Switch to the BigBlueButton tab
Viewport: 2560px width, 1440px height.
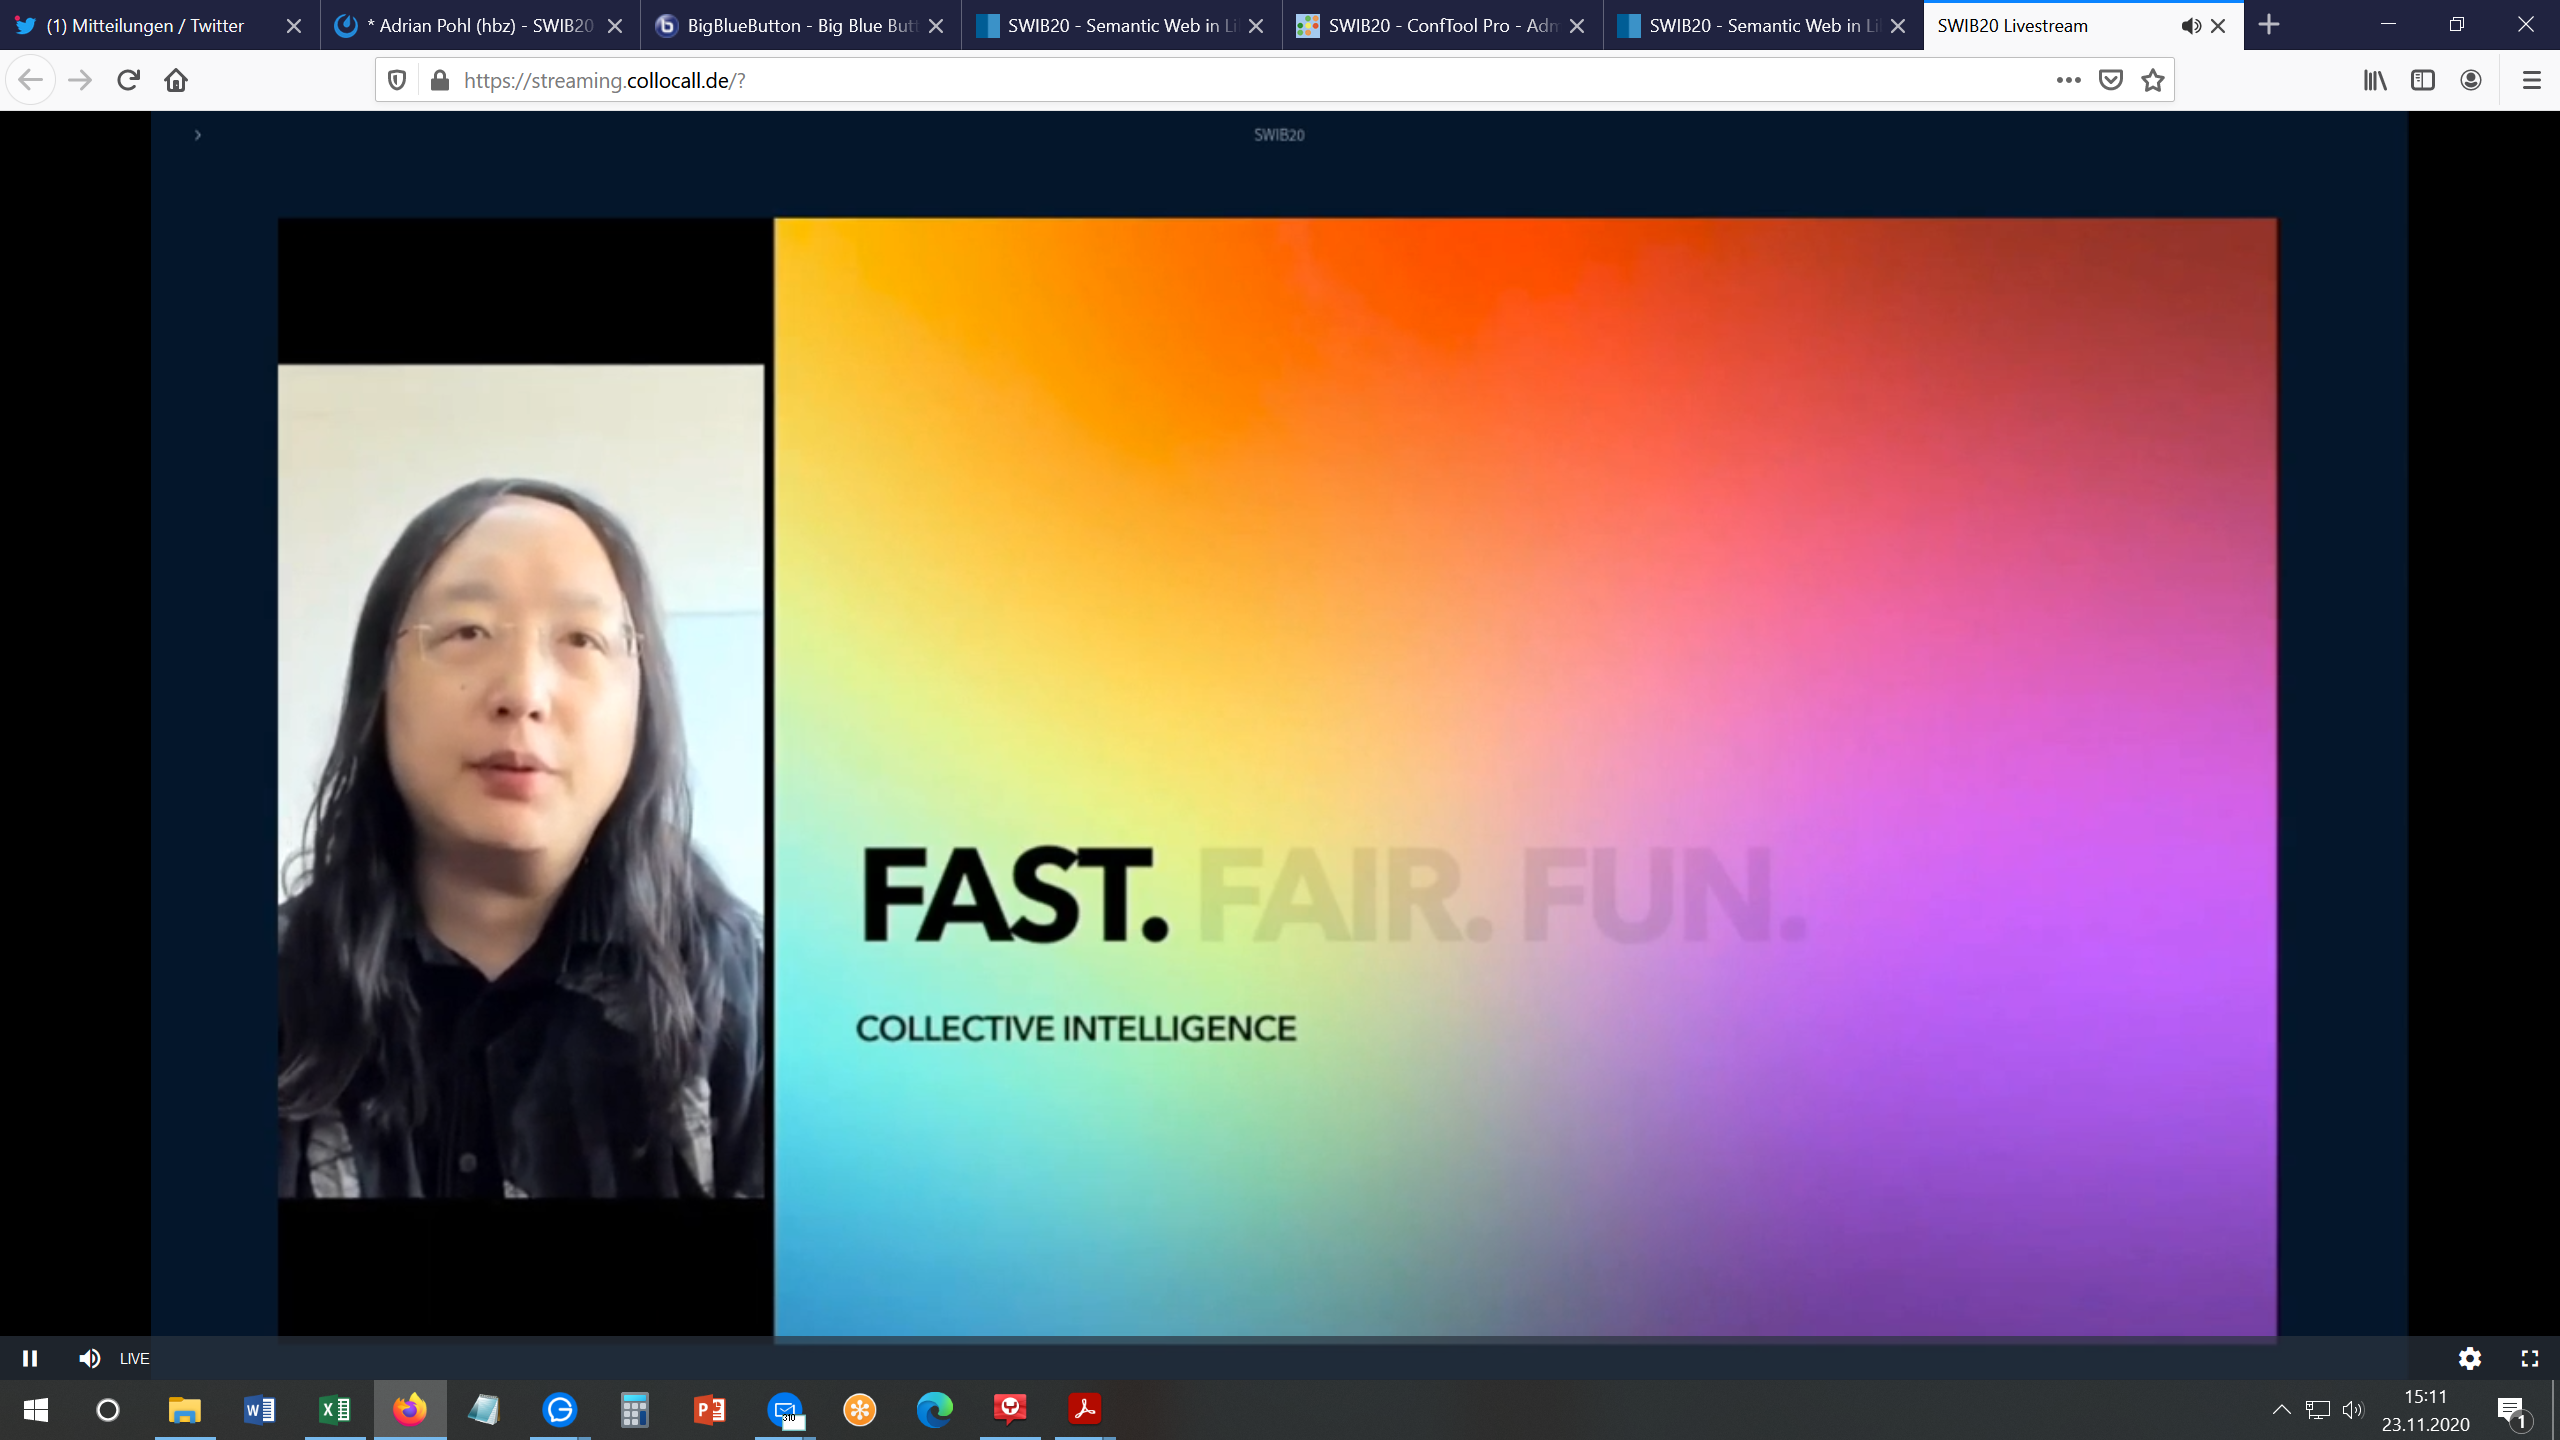pos(800,26)
